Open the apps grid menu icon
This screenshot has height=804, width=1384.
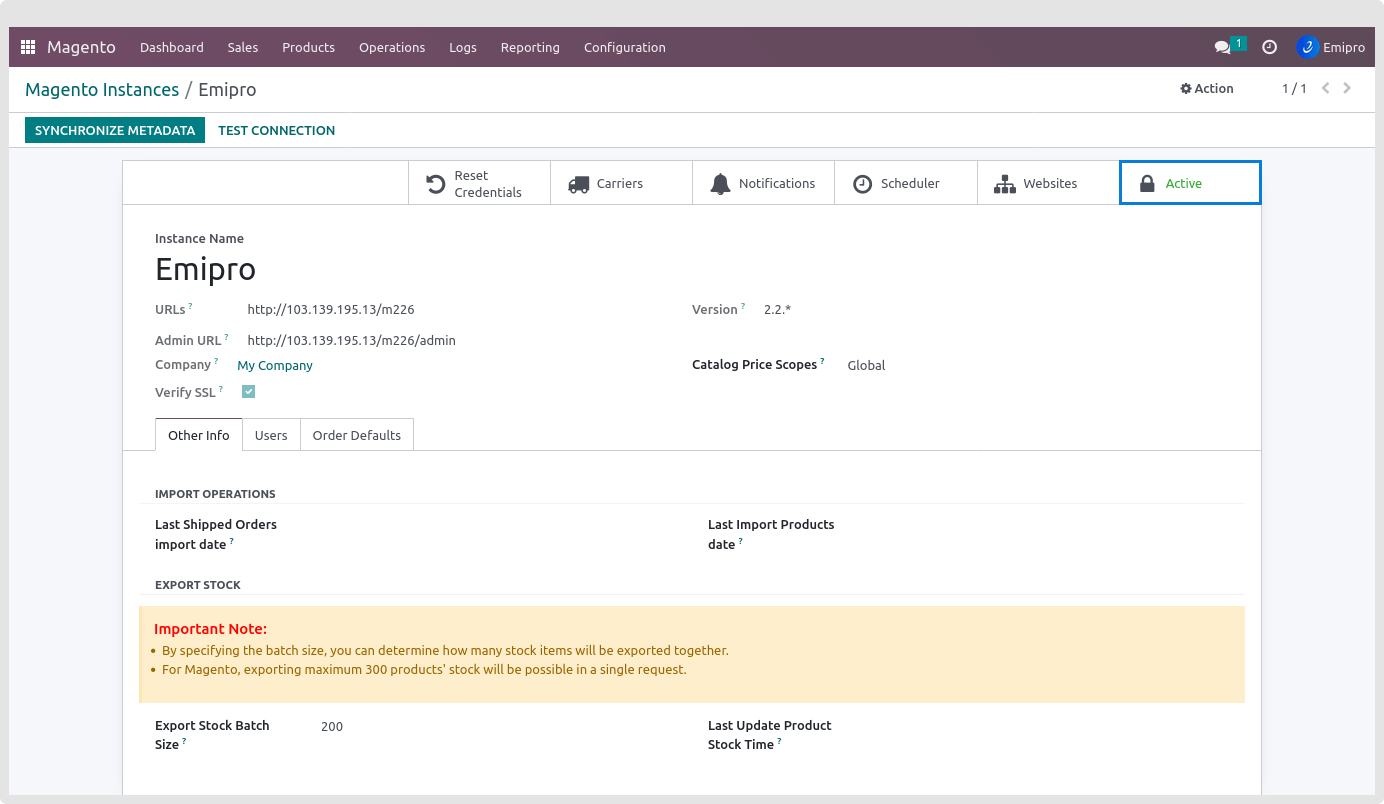28,47
